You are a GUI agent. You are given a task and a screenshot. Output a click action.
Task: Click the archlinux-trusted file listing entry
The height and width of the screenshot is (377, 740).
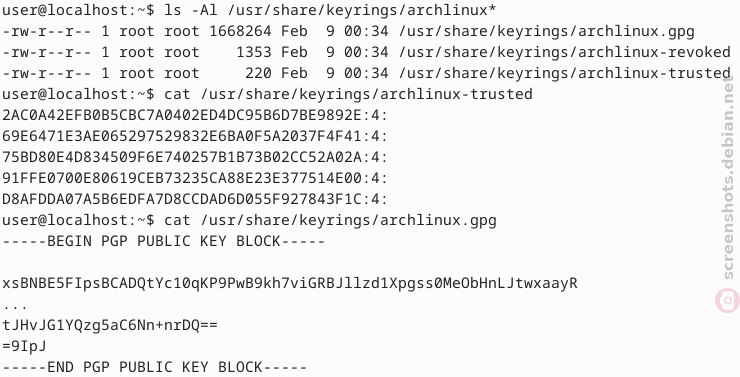coord(366,73)
